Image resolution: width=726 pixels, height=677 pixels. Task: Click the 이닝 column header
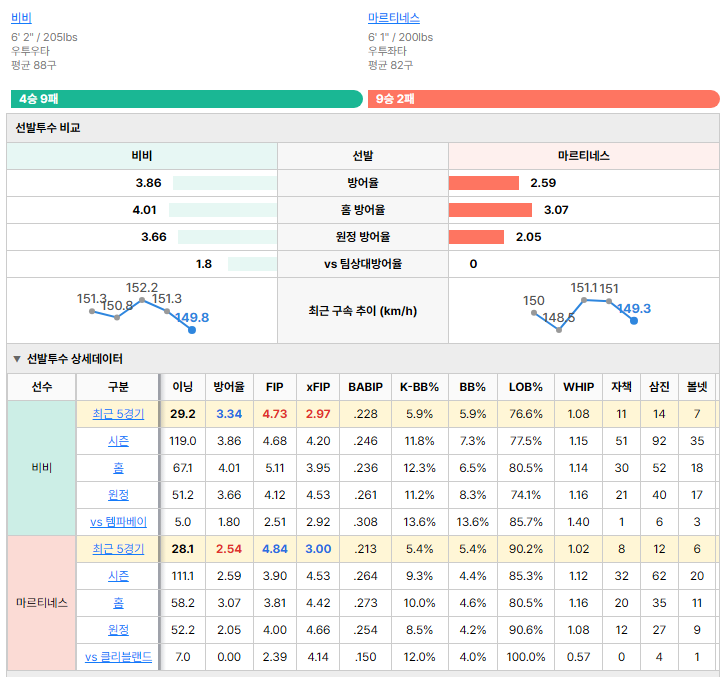[182, 387]
